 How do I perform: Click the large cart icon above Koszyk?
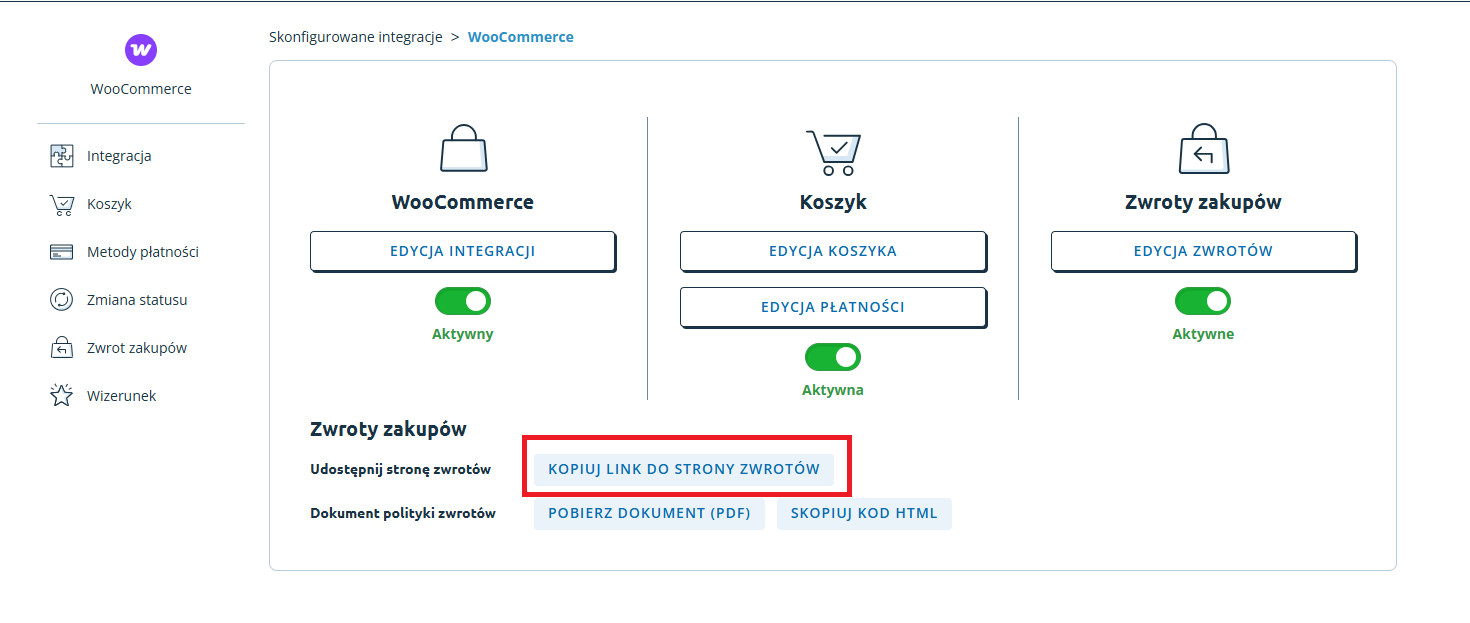832,151
